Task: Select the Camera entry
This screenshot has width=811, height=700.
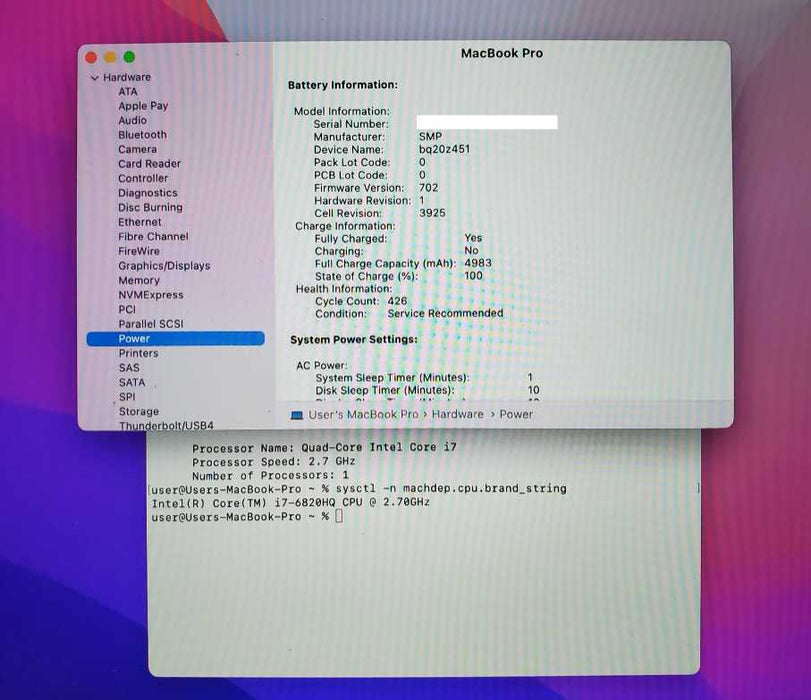Action: pos(137,150)
